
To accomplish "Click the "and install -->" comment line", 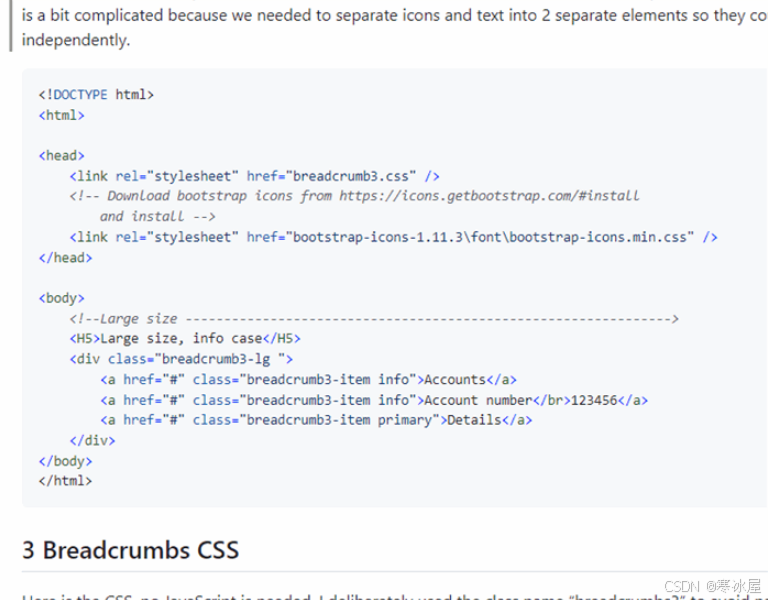I will click(158, 216).
